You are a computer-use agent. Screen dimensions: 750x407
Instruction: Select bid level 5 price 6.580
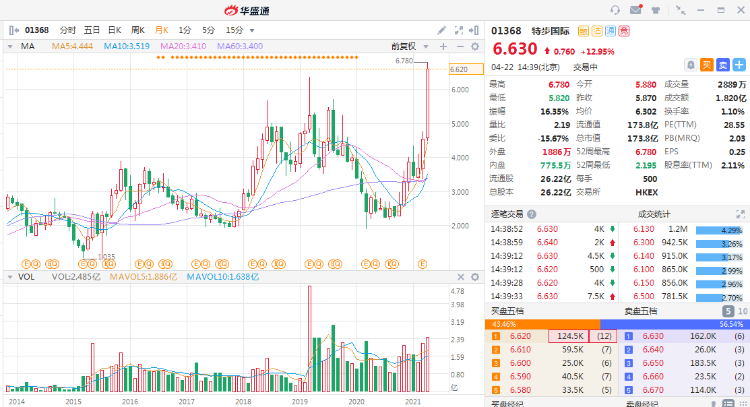(520, 390)
